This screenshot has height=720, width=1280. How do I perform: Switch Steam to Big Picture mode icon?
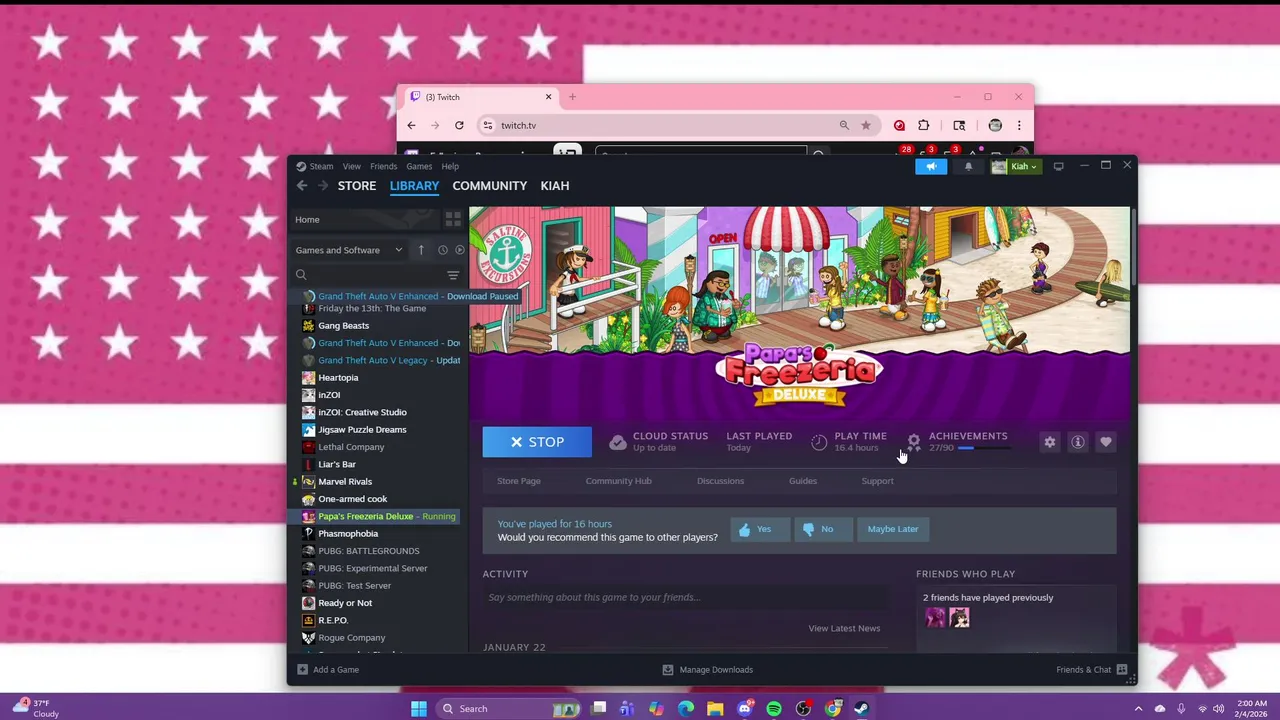point(1059,166)
